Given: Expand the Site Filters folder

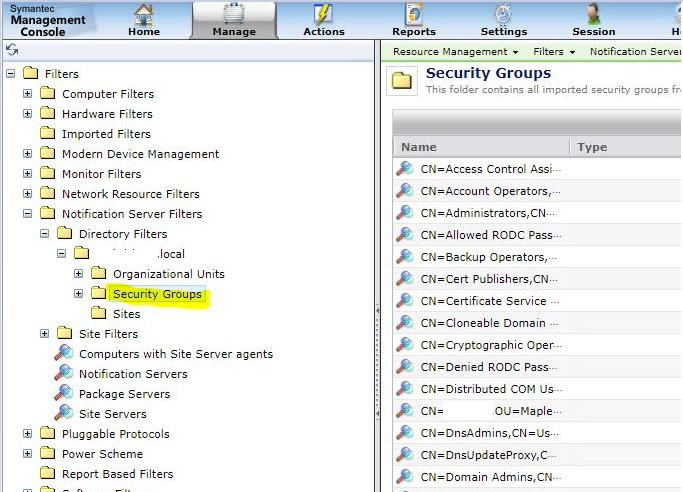Looking at the screenshot, I should click(x=45, y=334).
